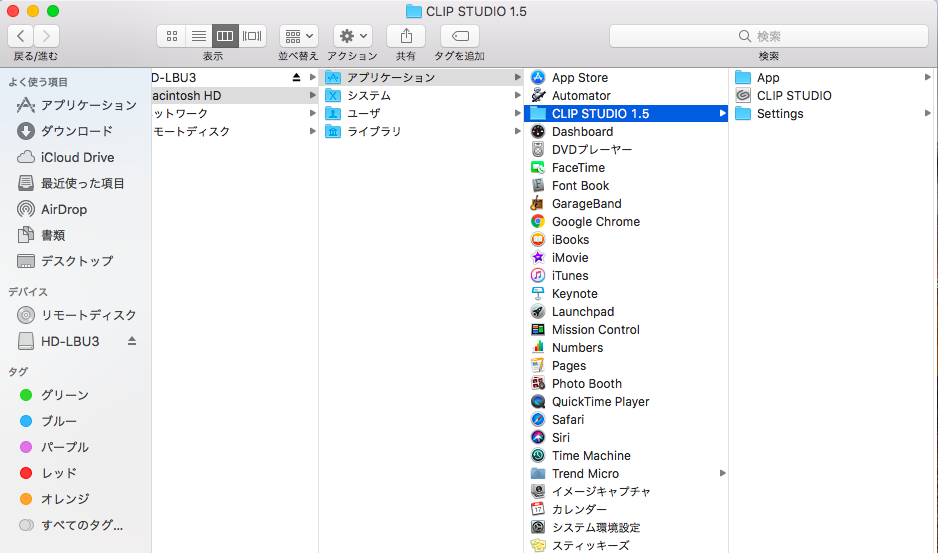This screenshot has width=938, height=553.
Task: Expand the システム folder arrow
Action: (x=517, y=95)
